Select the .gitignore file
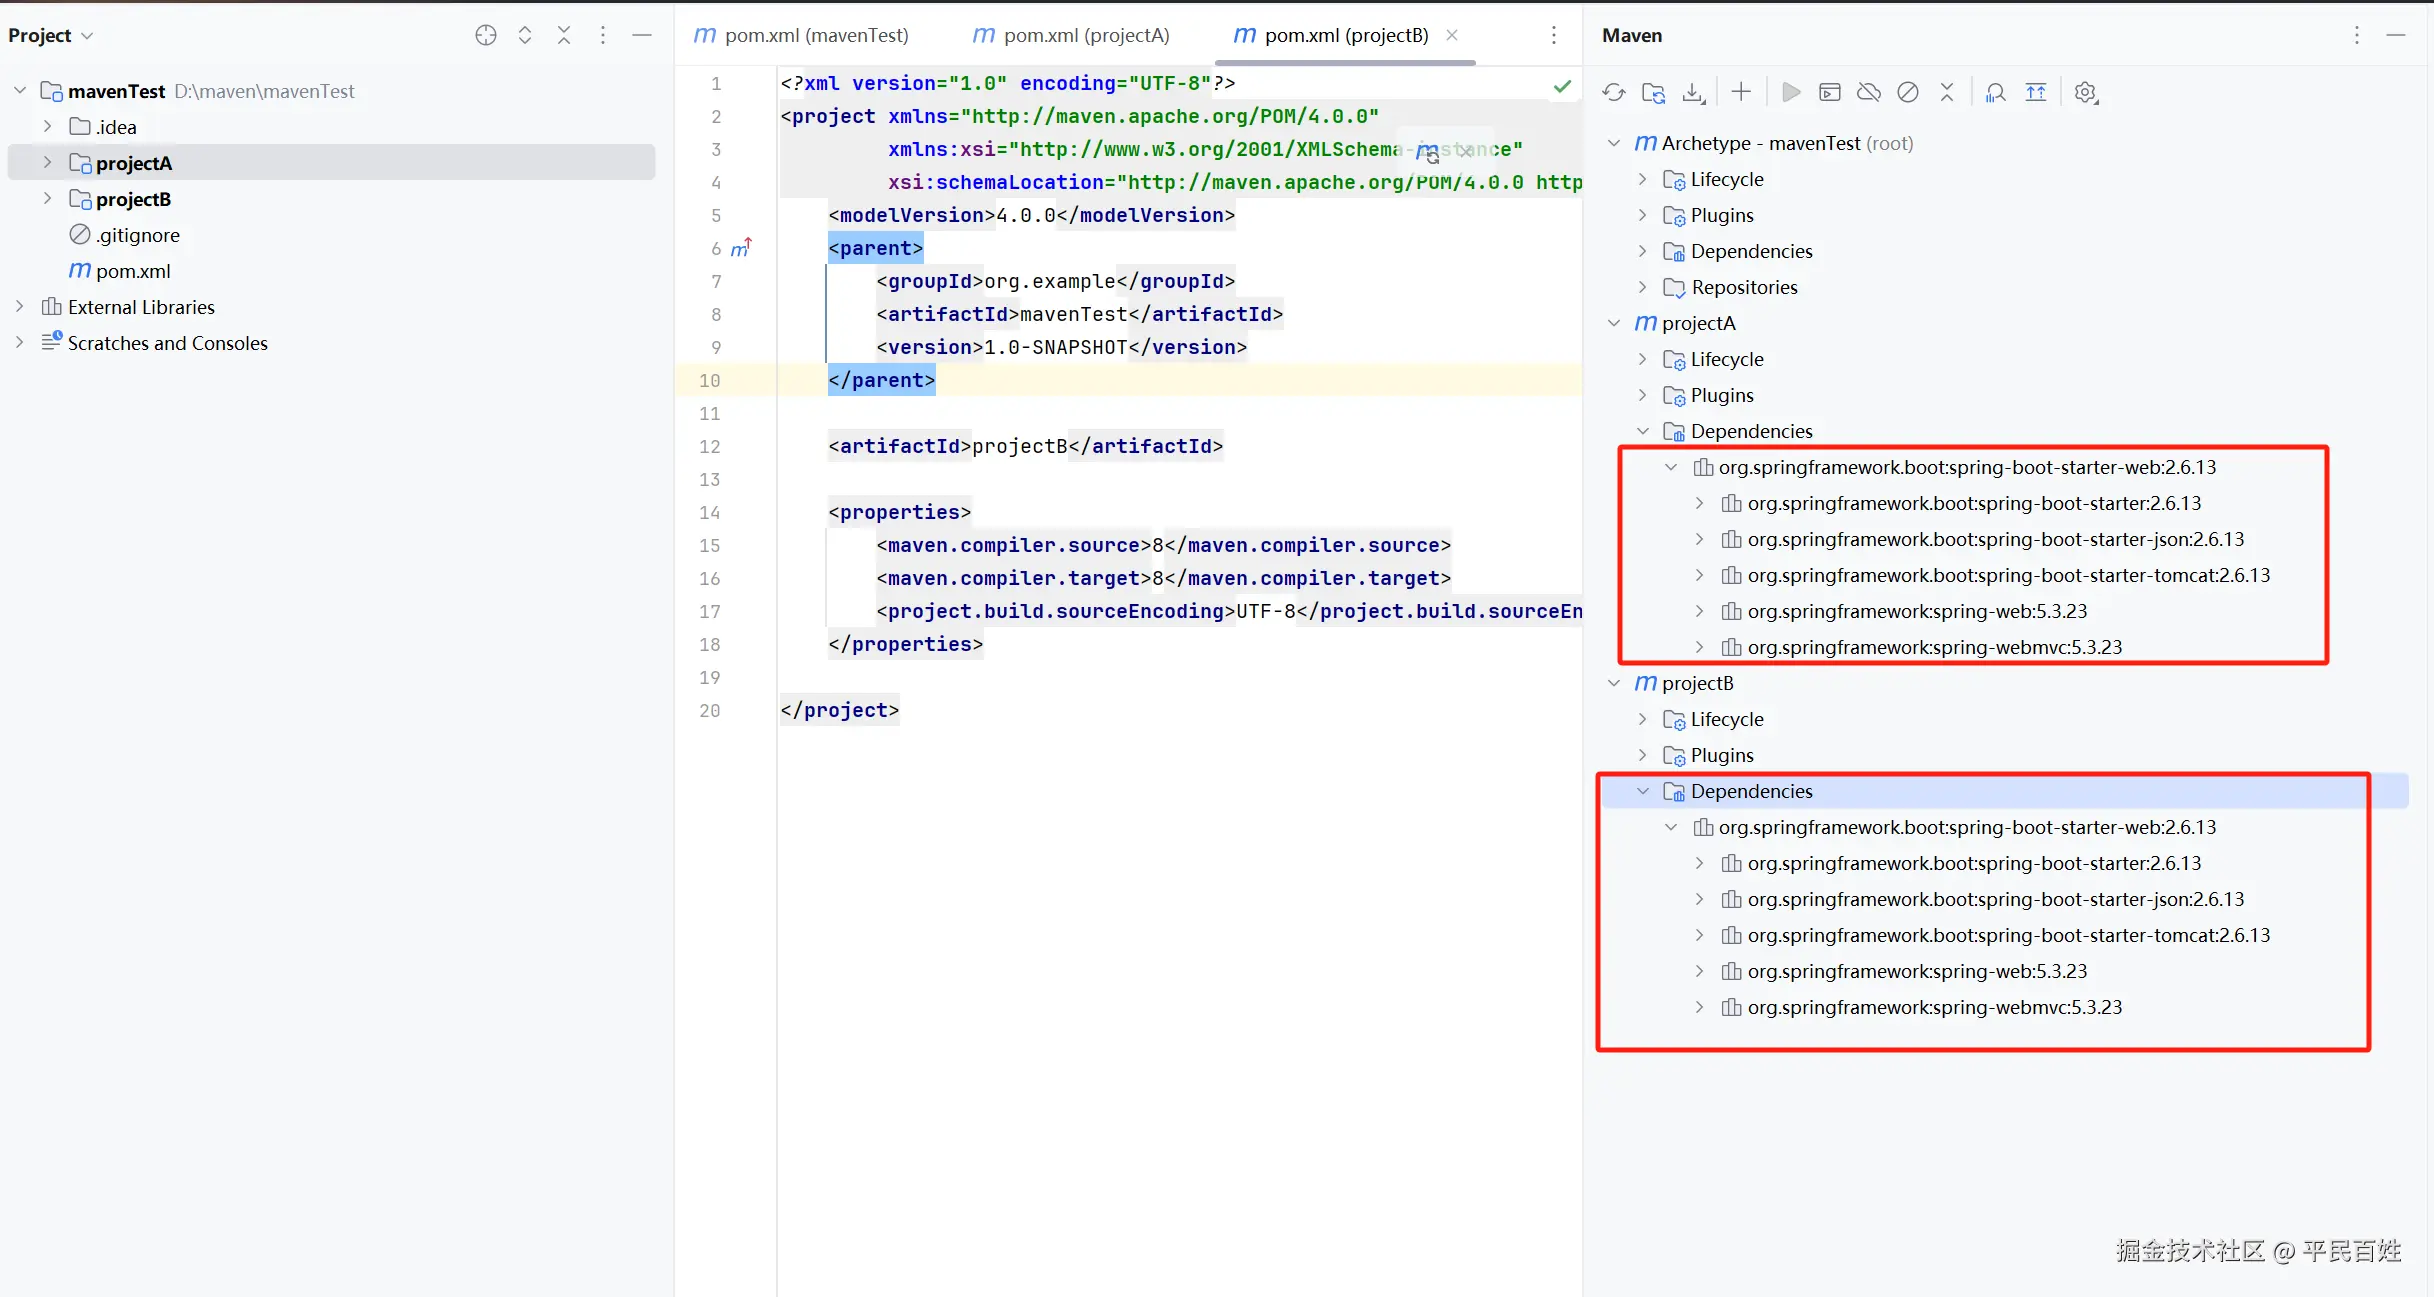 pos(138,235)
